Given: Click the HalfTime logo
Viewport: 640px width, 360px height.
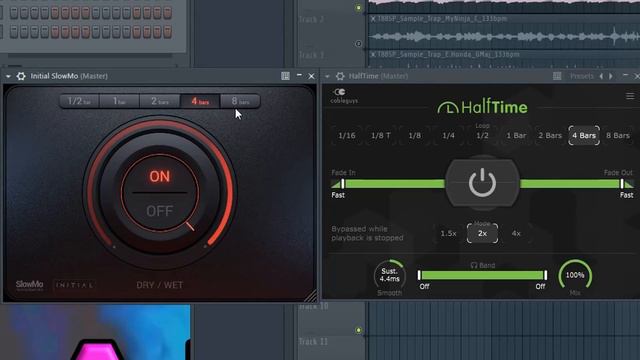Looking at the screenshot, I should point(482,107).
